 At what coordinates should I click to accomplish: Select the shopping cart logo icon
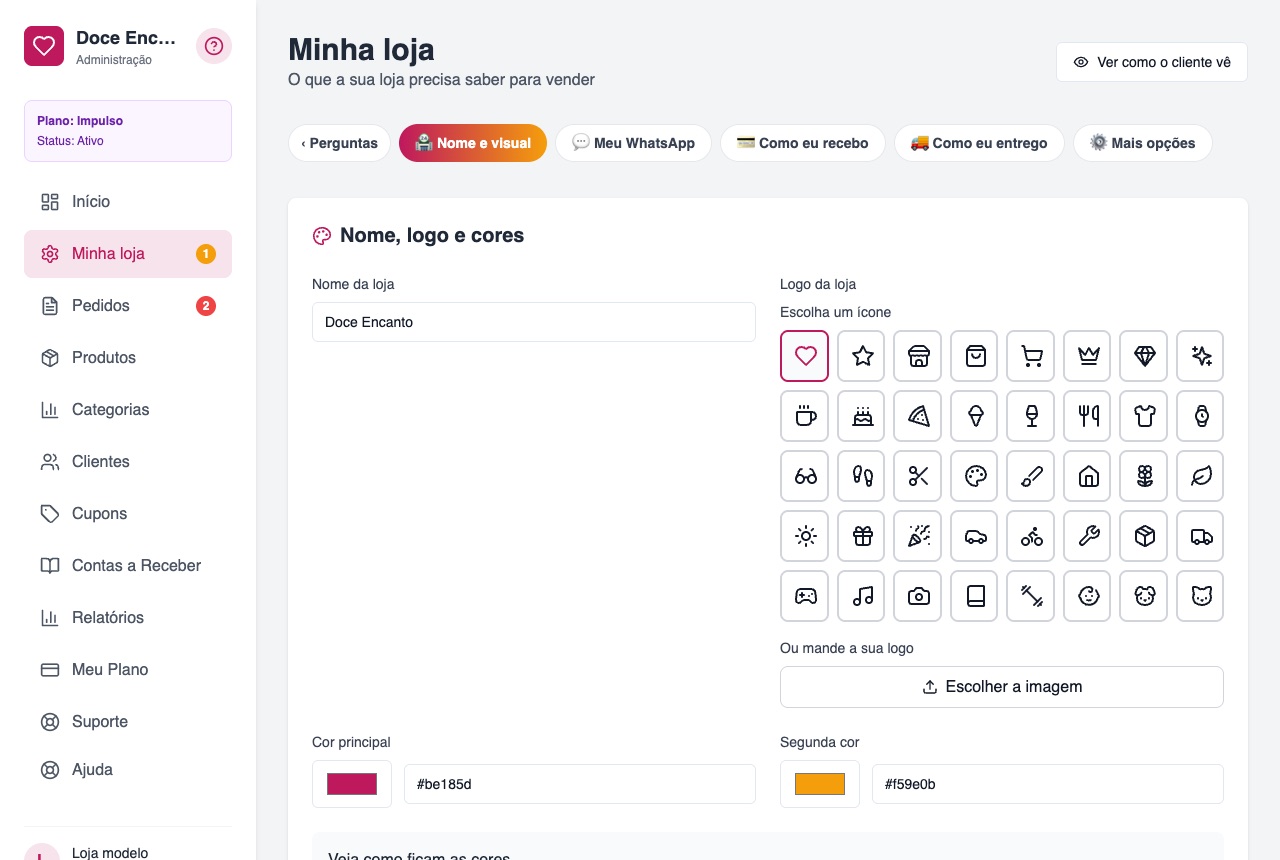pos(1032,356)
